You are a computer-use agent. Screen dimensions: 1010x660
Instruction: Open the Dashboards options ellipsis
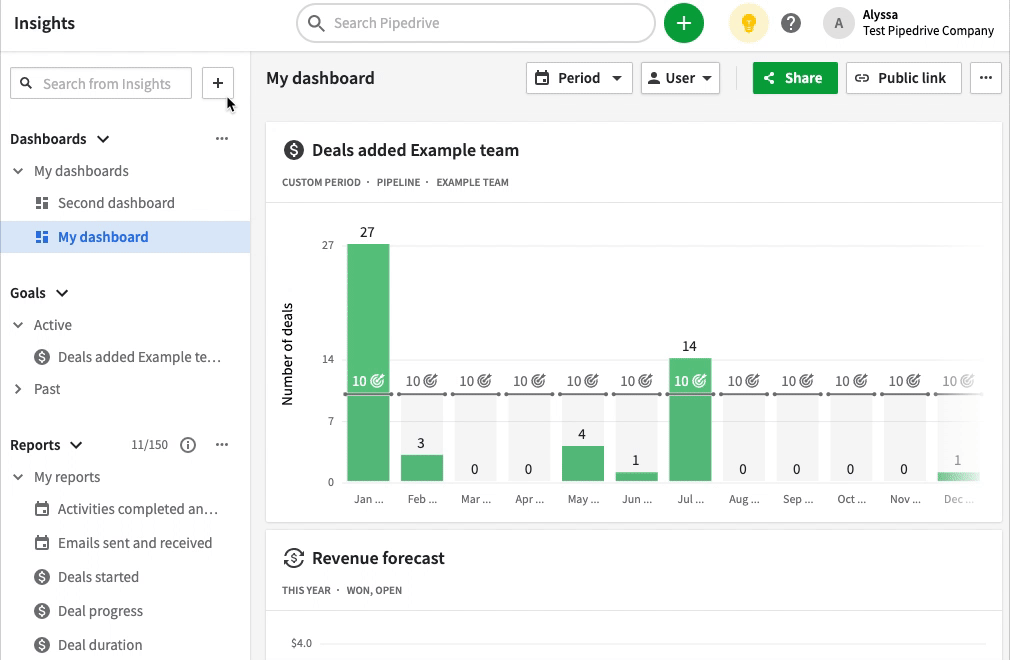click(x=221, y=138)
